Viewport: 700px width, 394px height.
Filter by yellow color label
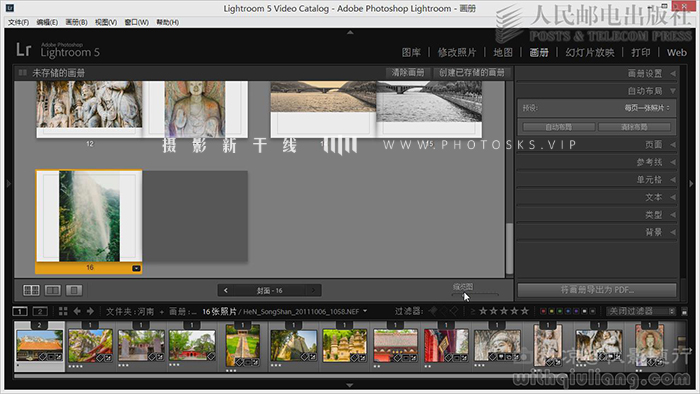[x=551, y=311]
